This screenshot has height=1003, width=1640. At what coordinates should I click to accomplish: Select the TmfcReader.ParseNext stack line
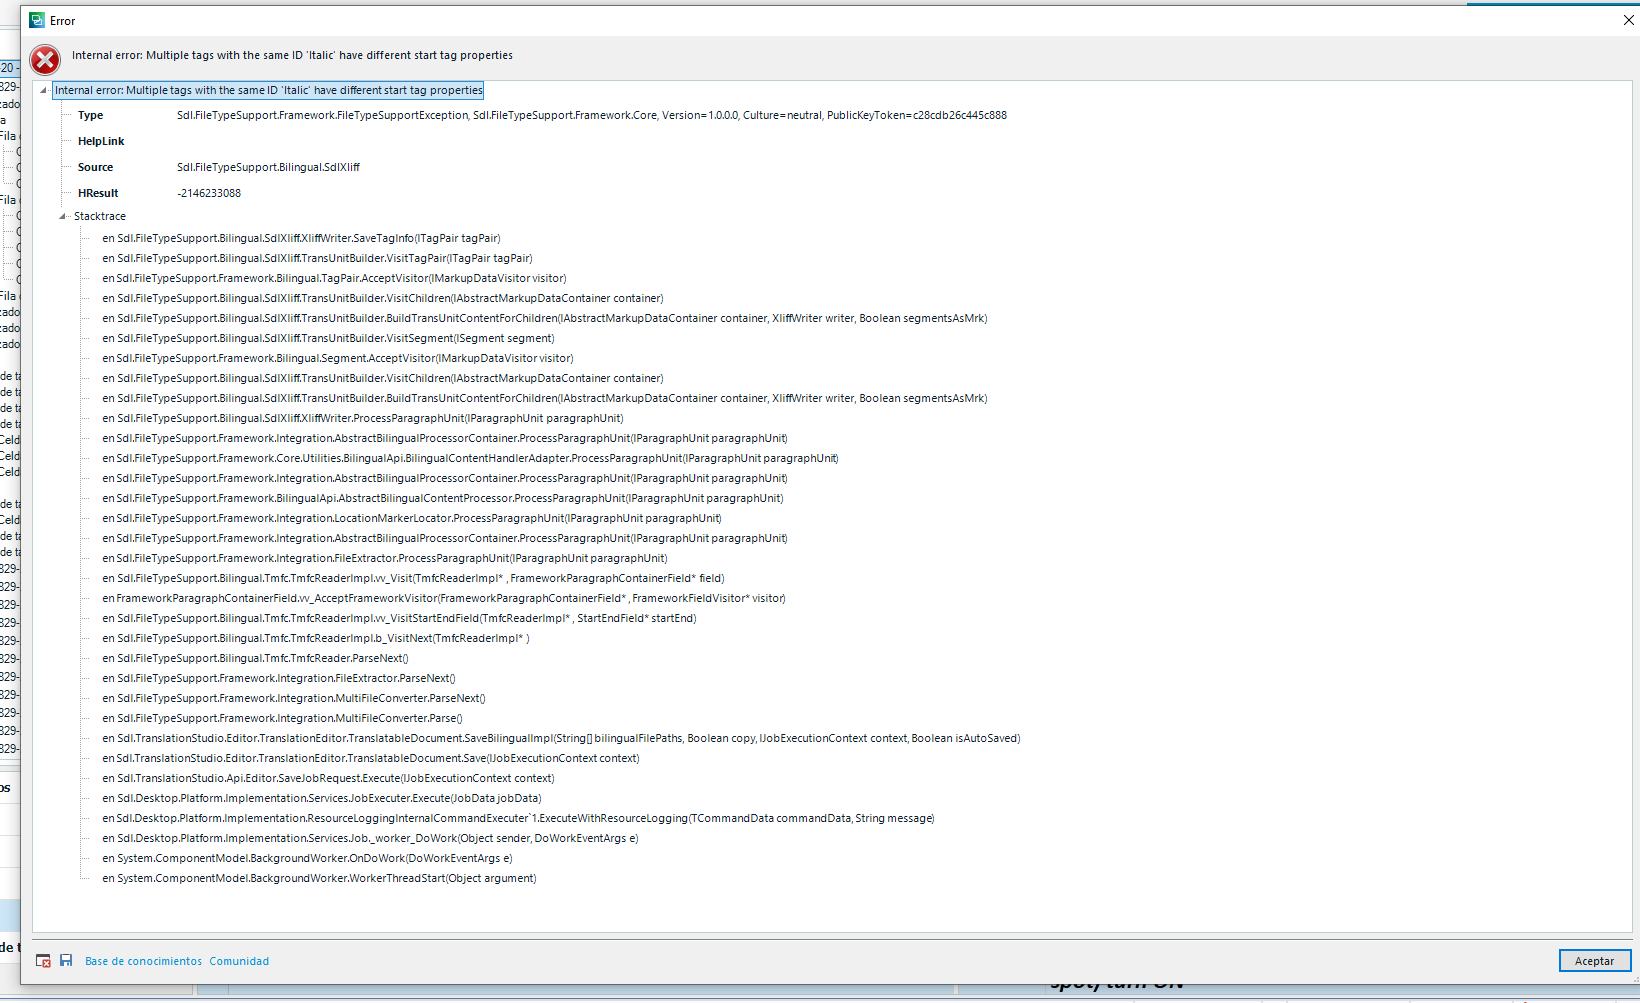(255, 658)
